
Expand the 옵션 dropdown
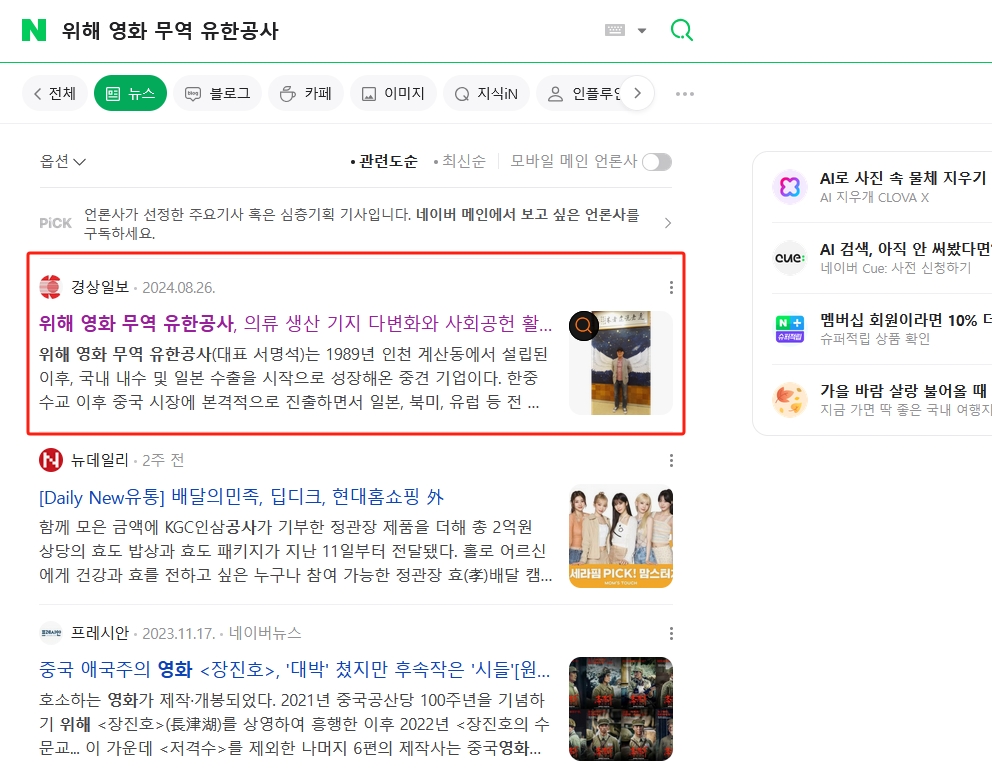63,161
